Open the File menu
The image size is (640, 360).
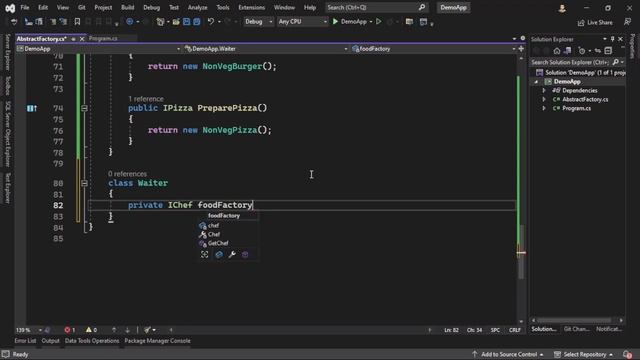tap(24, 7)
